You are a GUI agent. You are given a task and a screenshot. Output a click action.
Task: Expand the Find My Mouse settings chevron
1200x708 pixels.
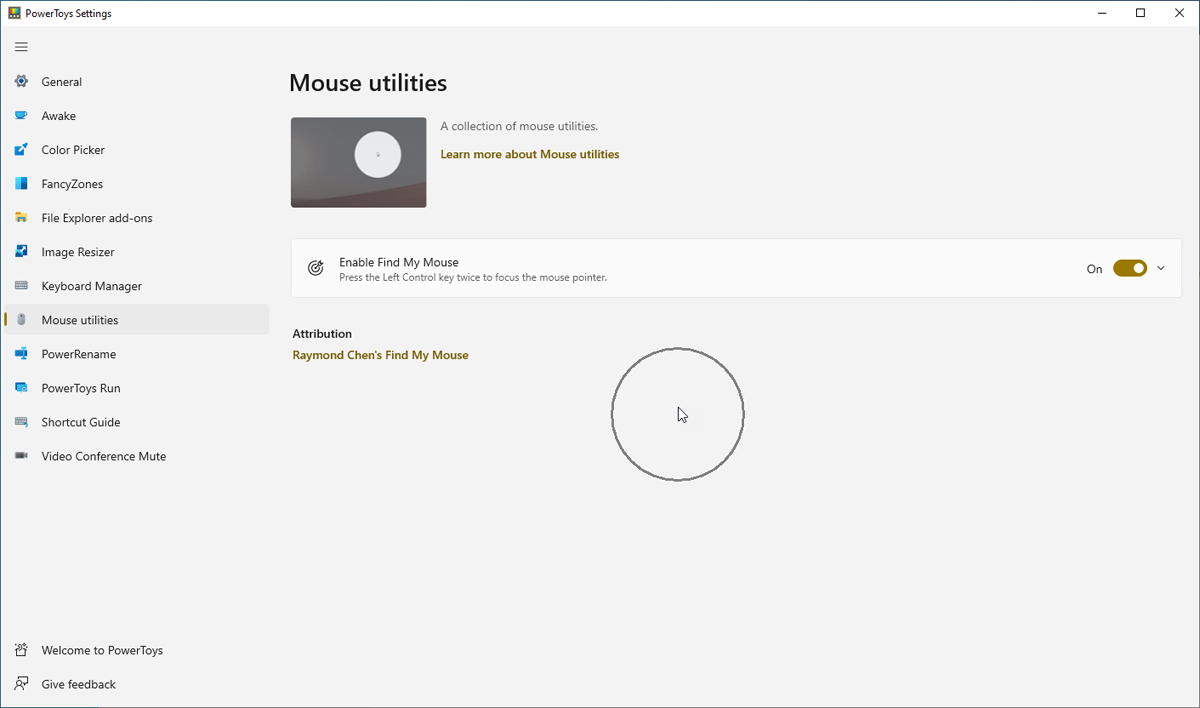coord(1161,268)
